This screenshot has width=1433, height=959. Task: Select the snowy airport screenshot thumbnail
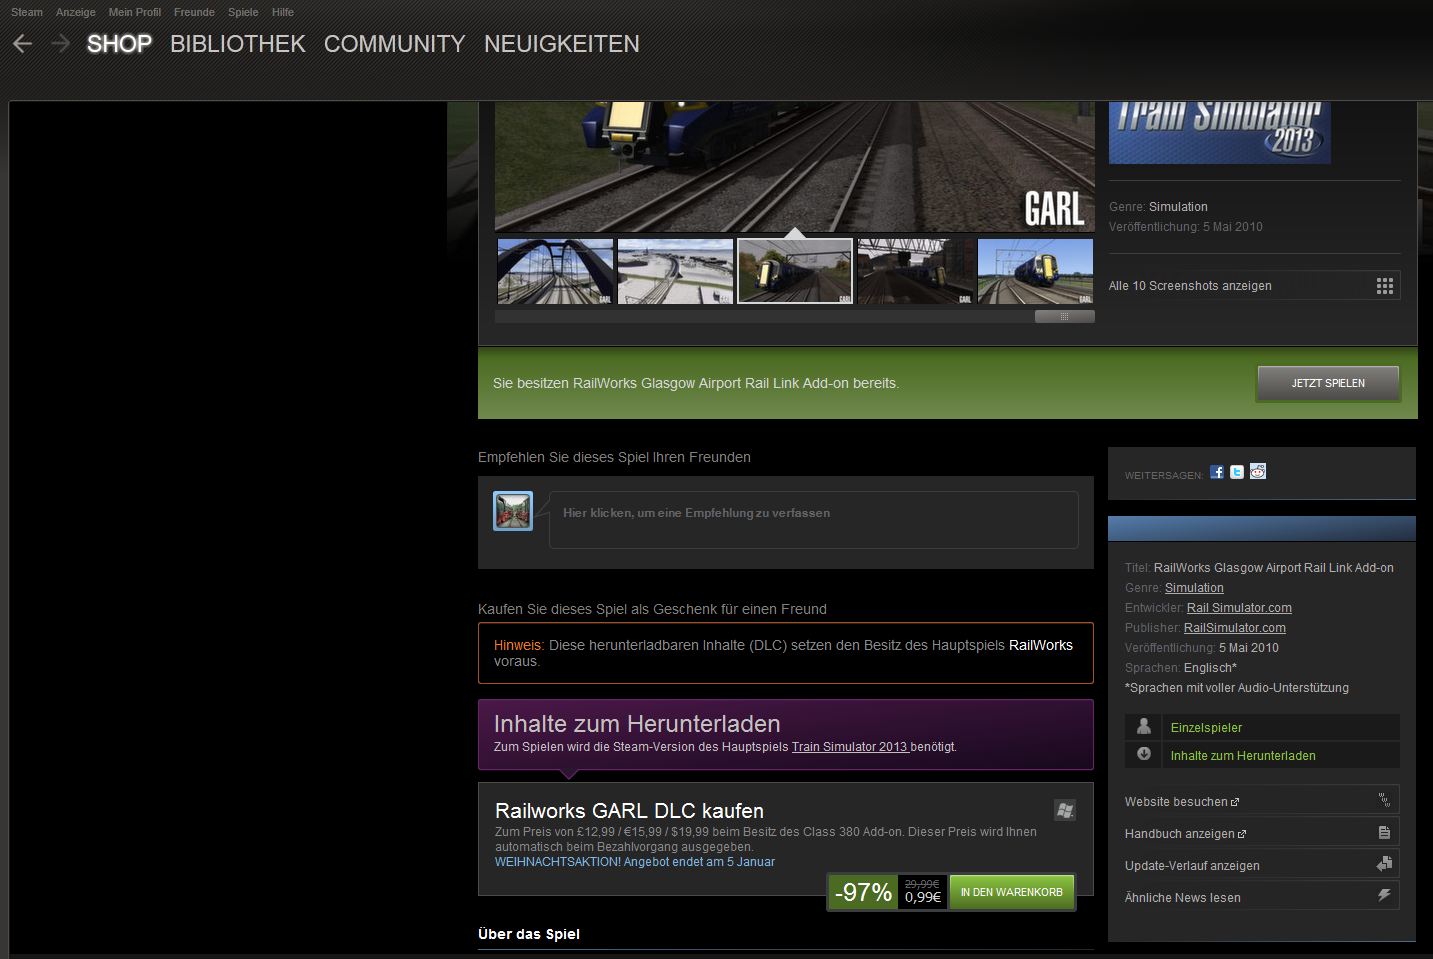point(675,271)
